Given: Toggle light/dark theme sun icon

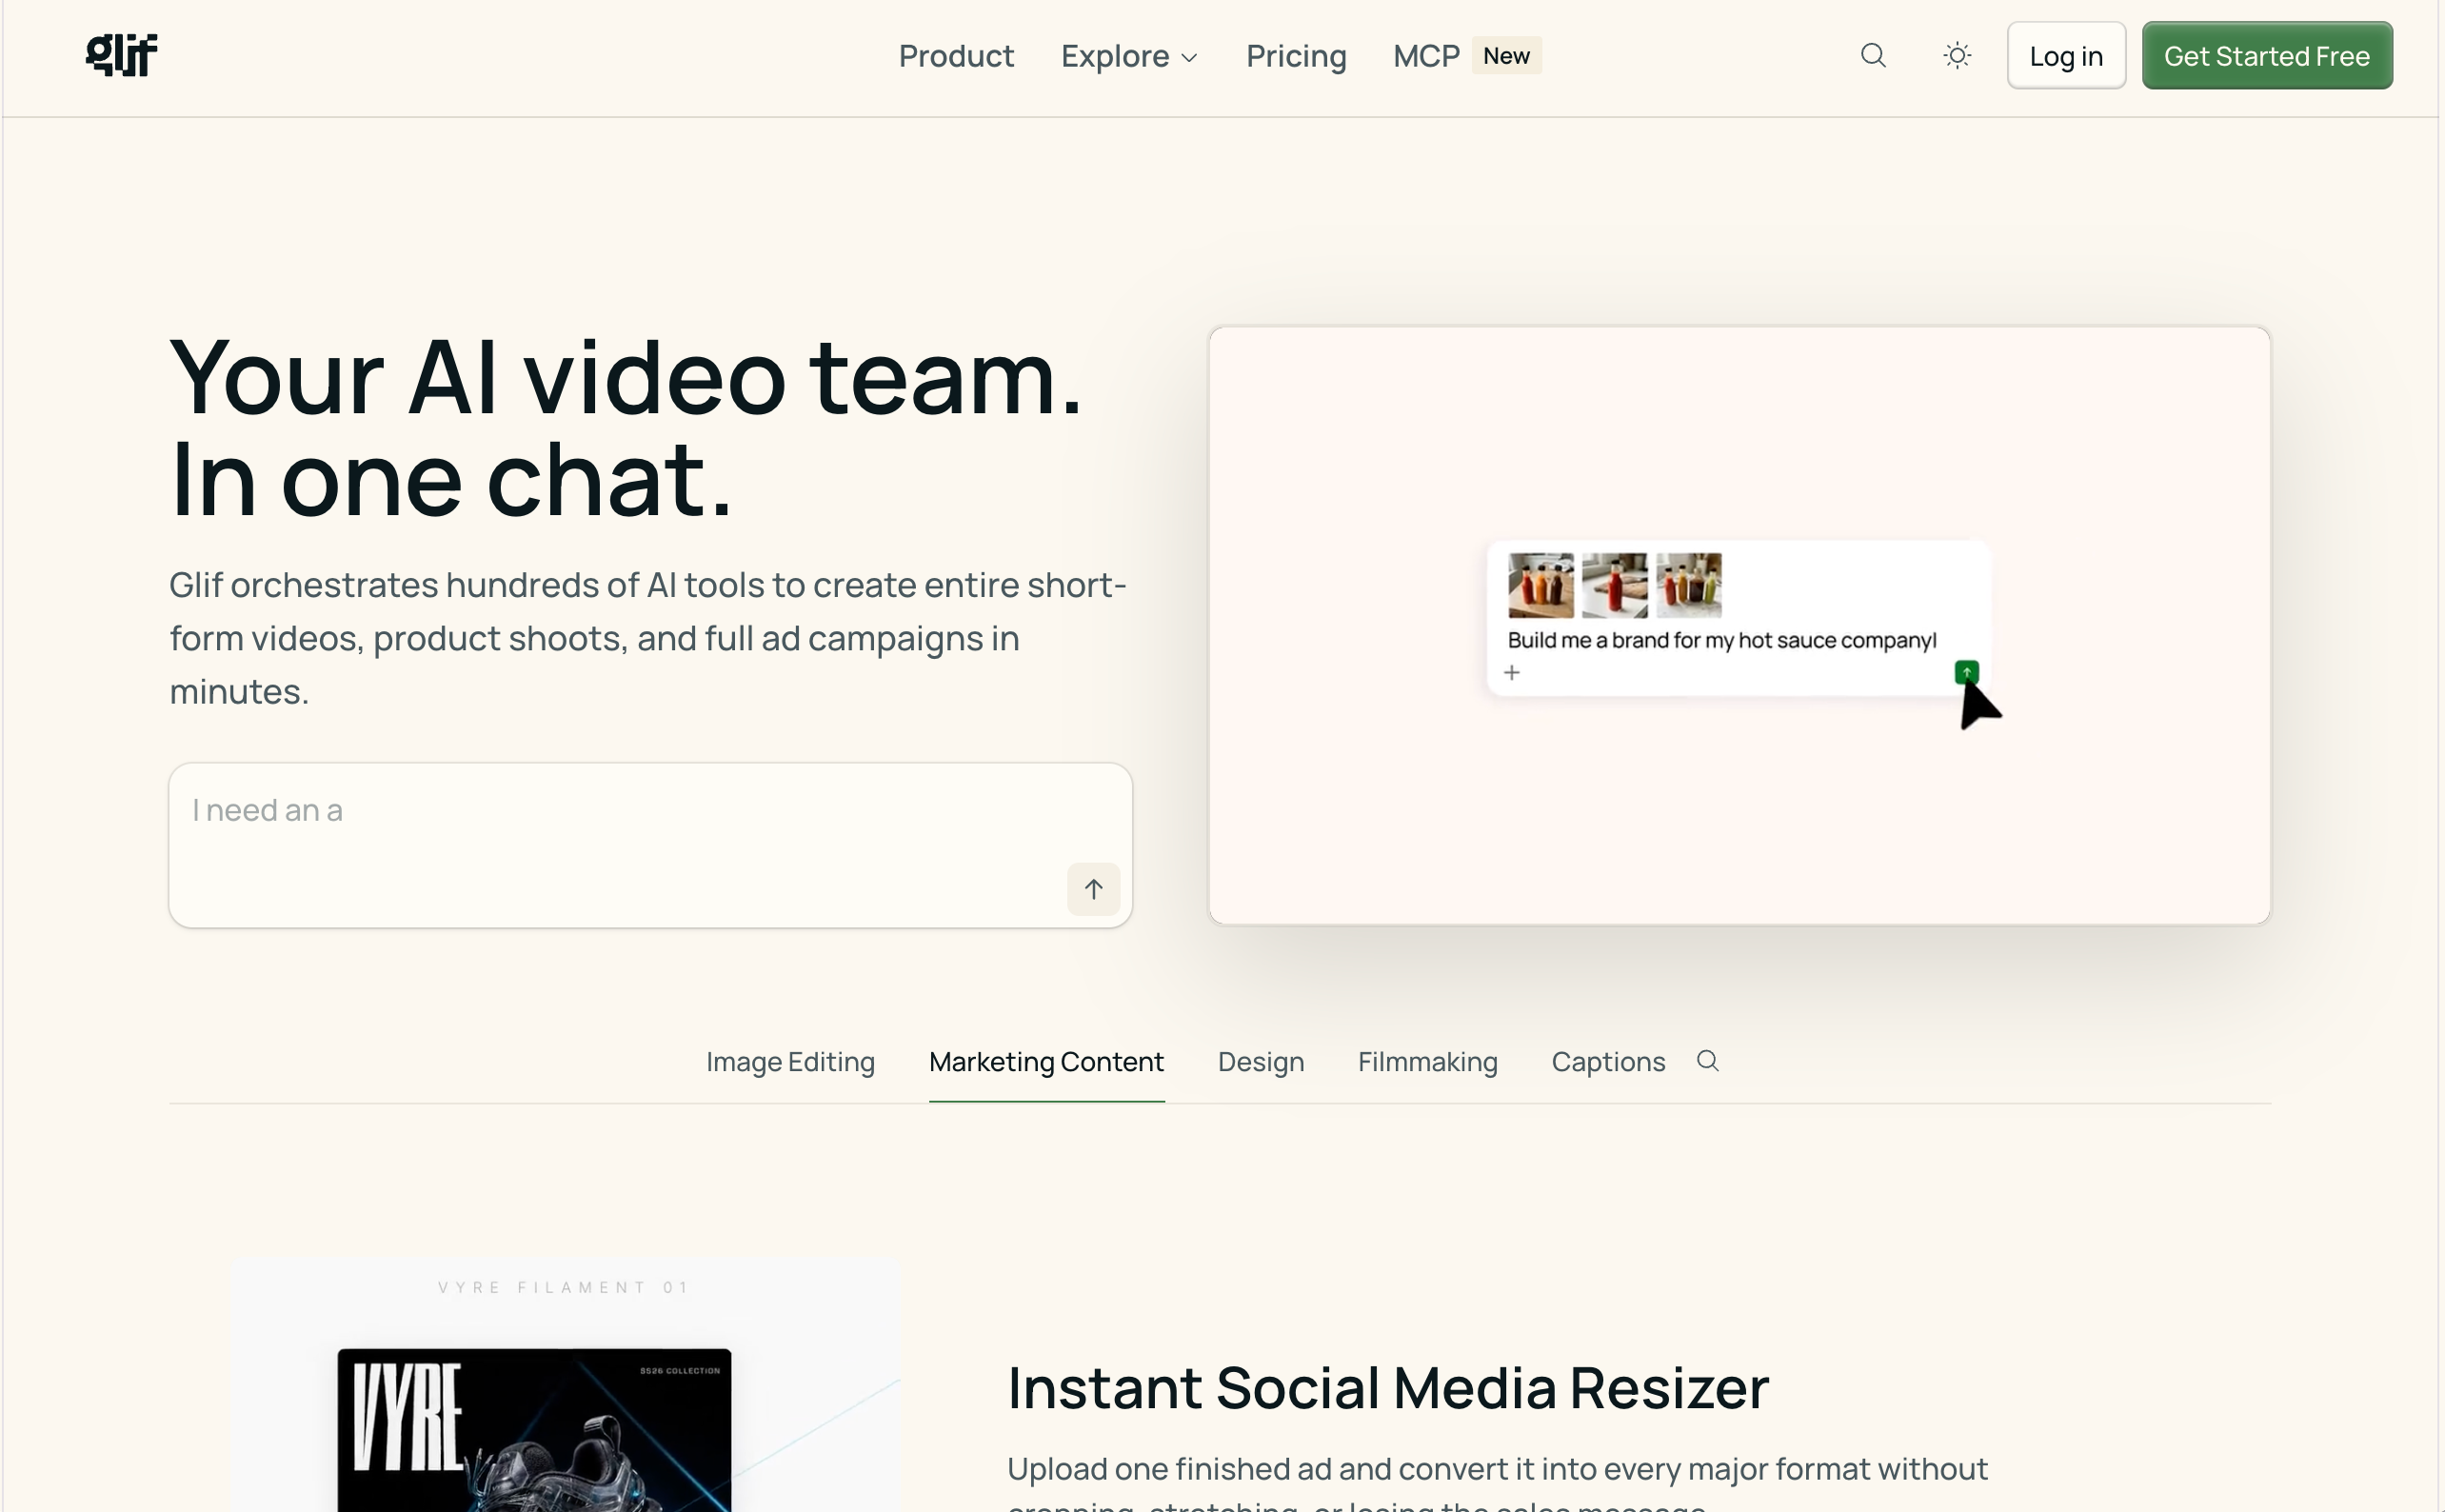Looking at the screenshot, I should point(1957,55).
